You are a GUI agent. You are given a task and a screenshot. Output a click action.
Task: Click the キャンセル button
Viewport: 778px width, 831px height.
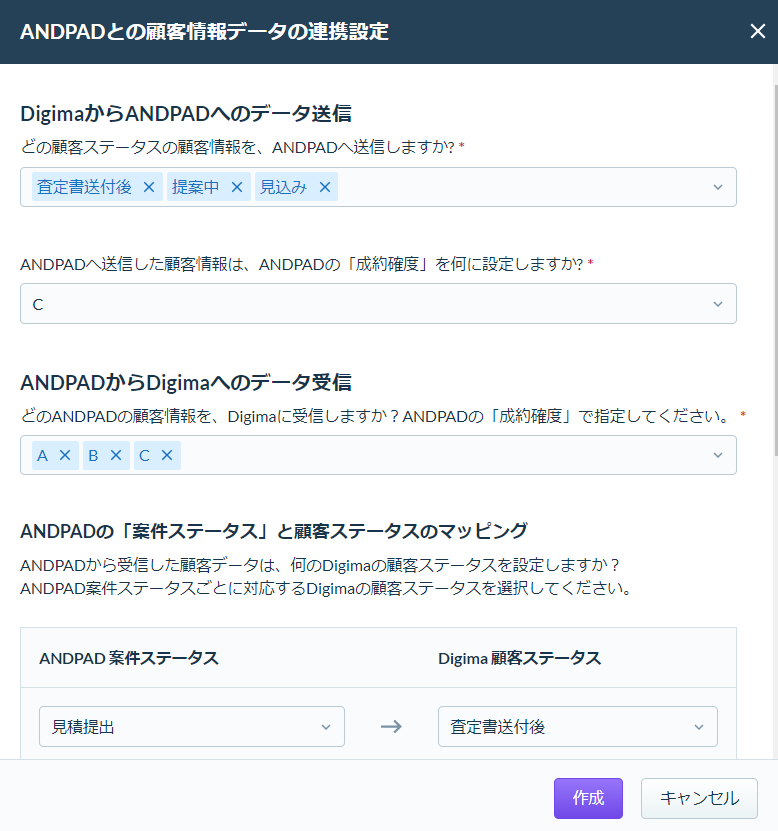pos(699,798)
